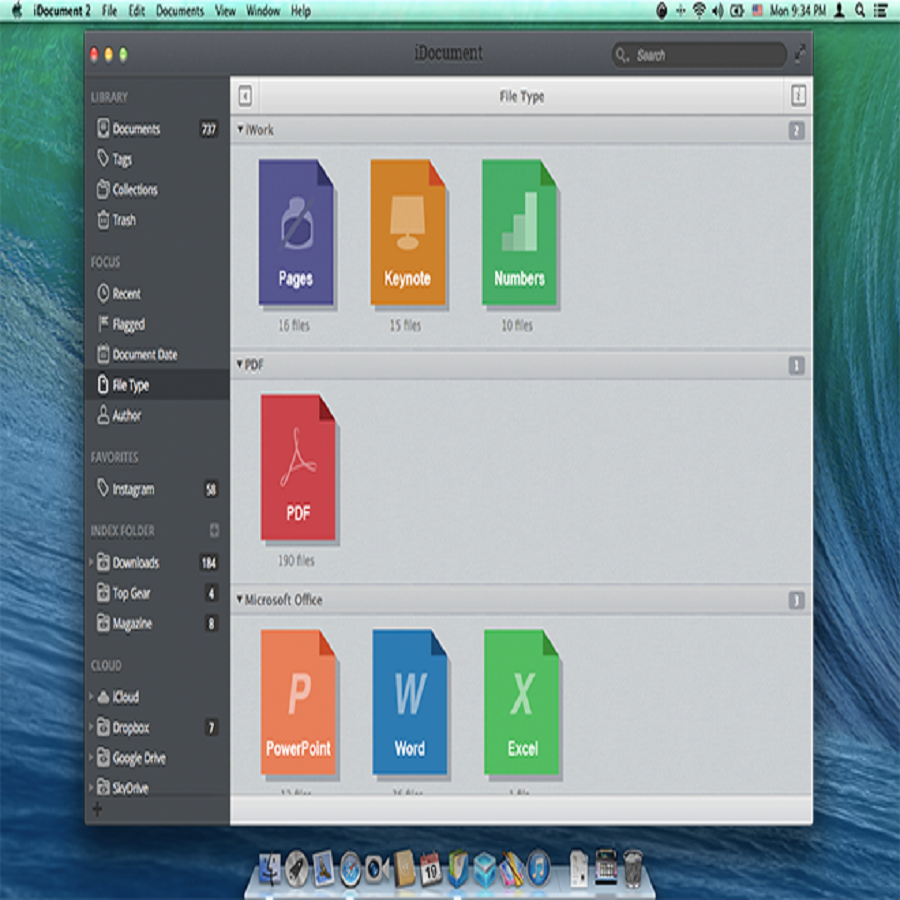900x900 pixels.
Task: Expand the Downloads folder arrow
Action: [x=91, y=562]
